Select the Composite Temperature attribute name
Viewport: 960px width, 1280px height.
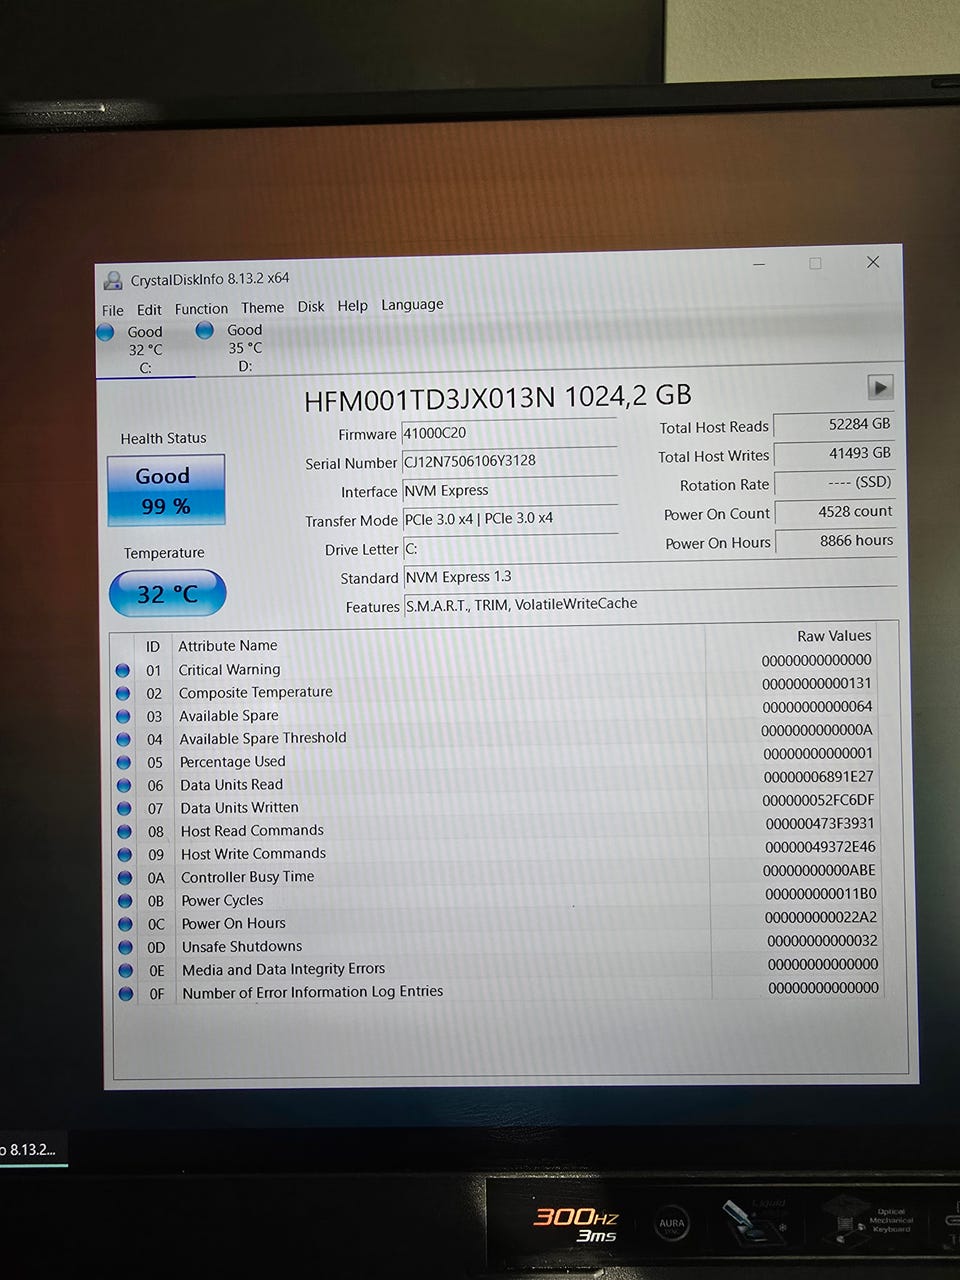pyautogui.click(x=256, y=692)
